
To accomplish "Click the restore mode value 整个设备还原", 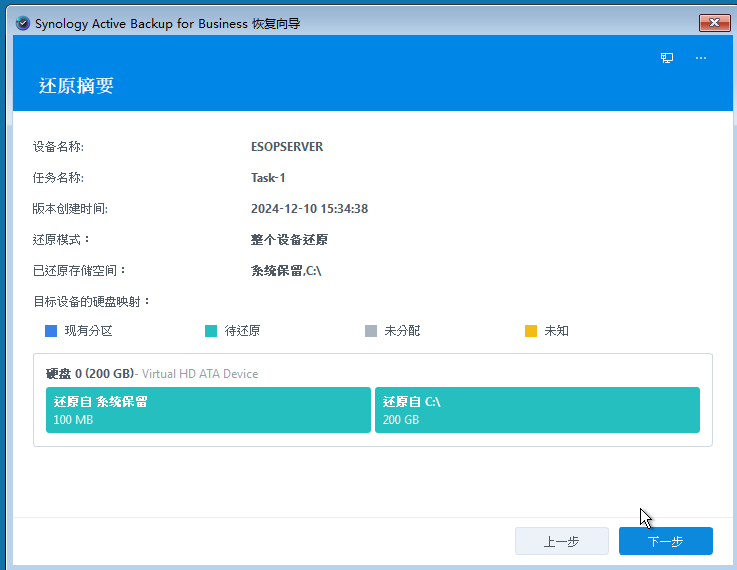I will (x=289, y=240).
